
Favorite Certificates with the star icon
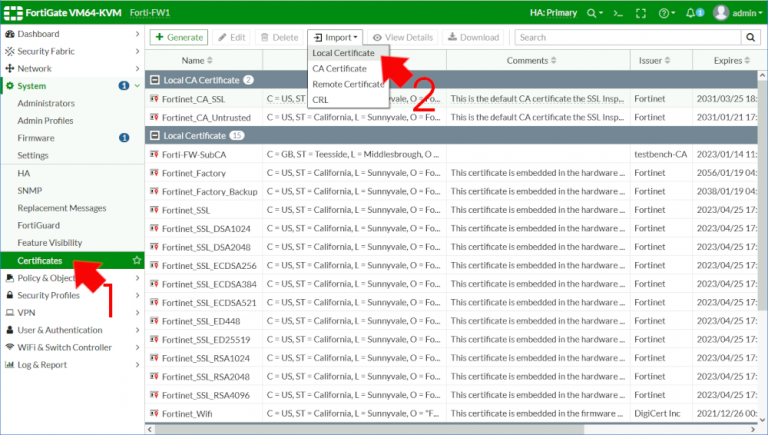pos(137,261)
